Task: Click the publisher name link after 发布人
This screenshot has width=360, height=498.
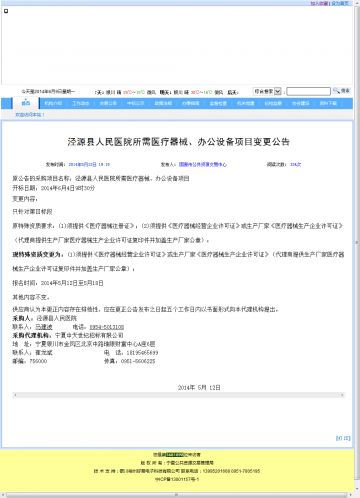Action: [203, 164]
